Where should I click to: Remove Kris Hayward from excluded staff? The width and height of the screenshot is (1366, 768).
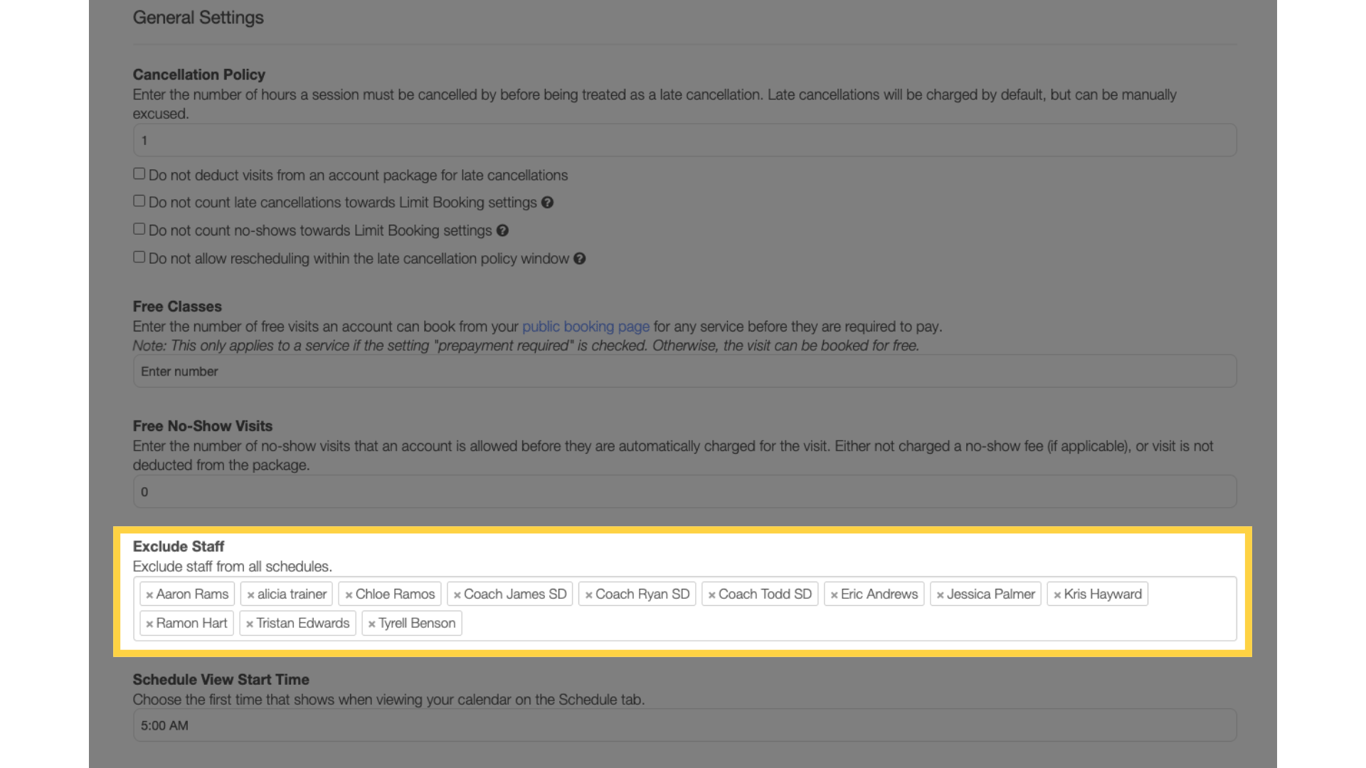(x=1057, y=595)
